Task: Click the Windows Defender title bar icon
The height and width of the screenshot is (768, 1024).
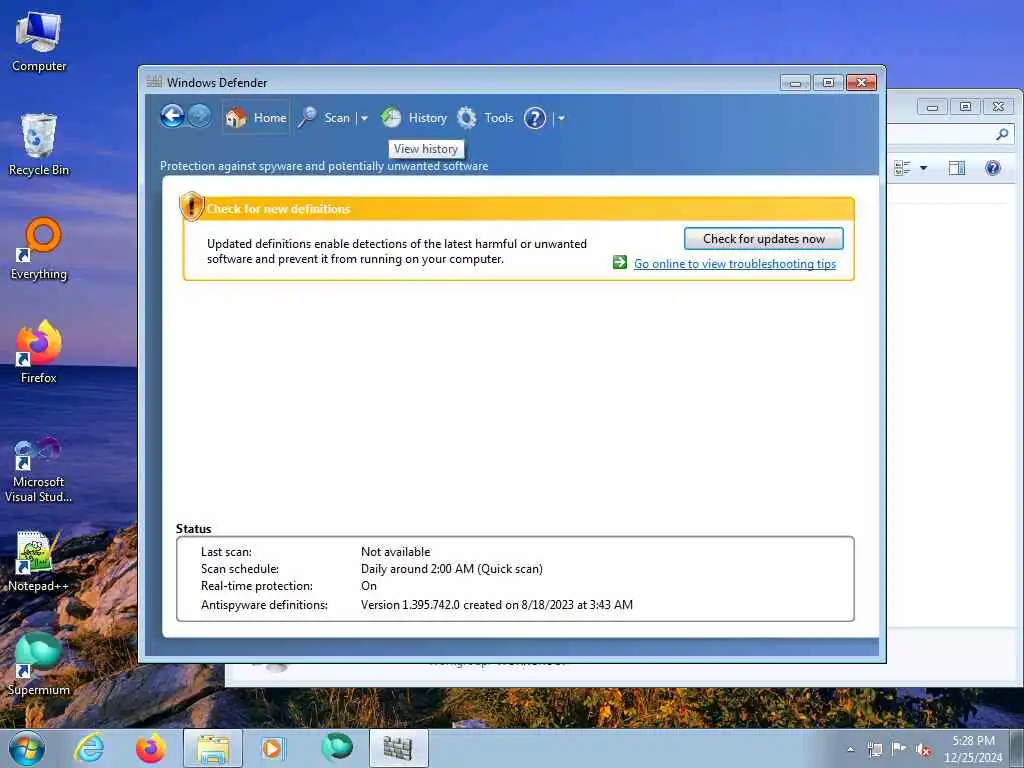Action: (x=154, y=82)
